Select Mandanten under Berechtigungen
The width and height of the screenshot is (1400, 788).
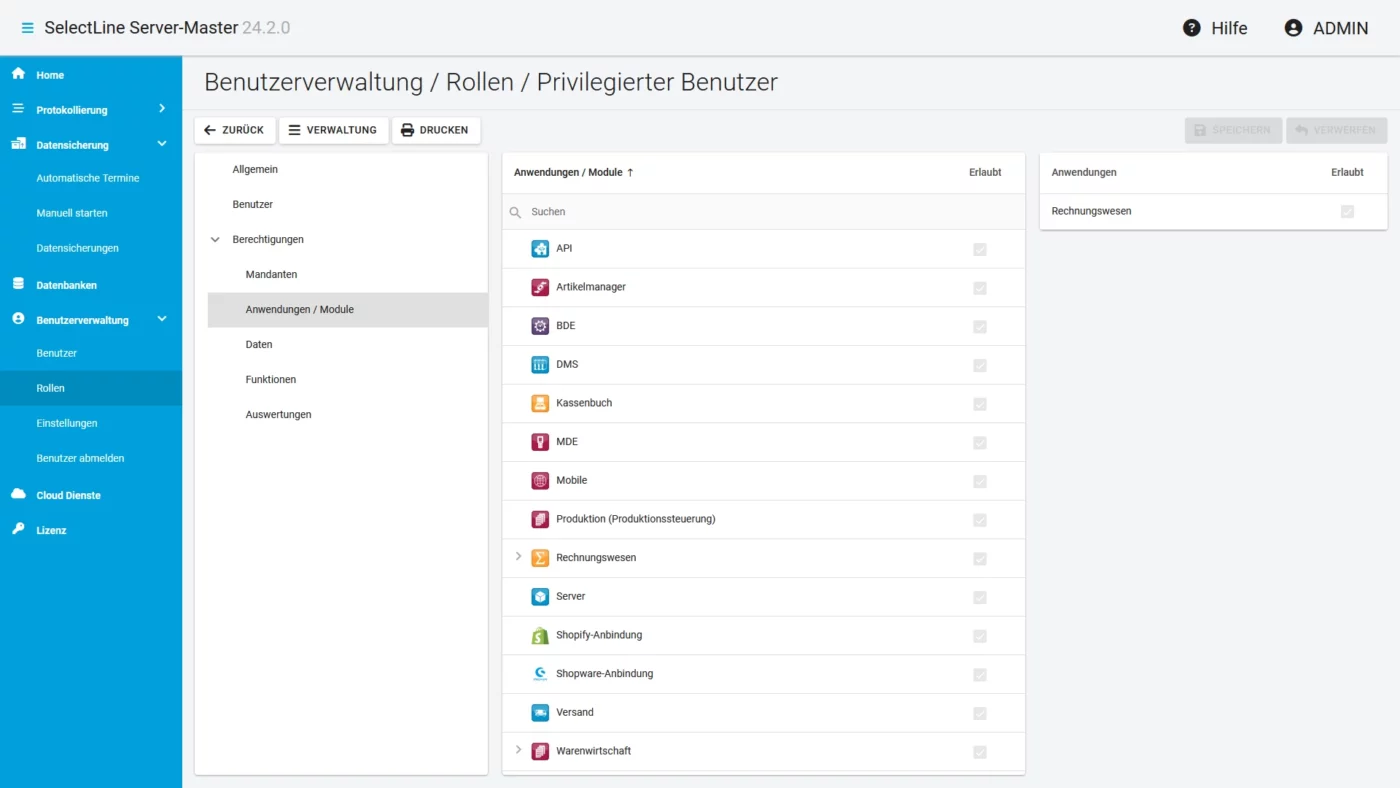pos(271,275)
